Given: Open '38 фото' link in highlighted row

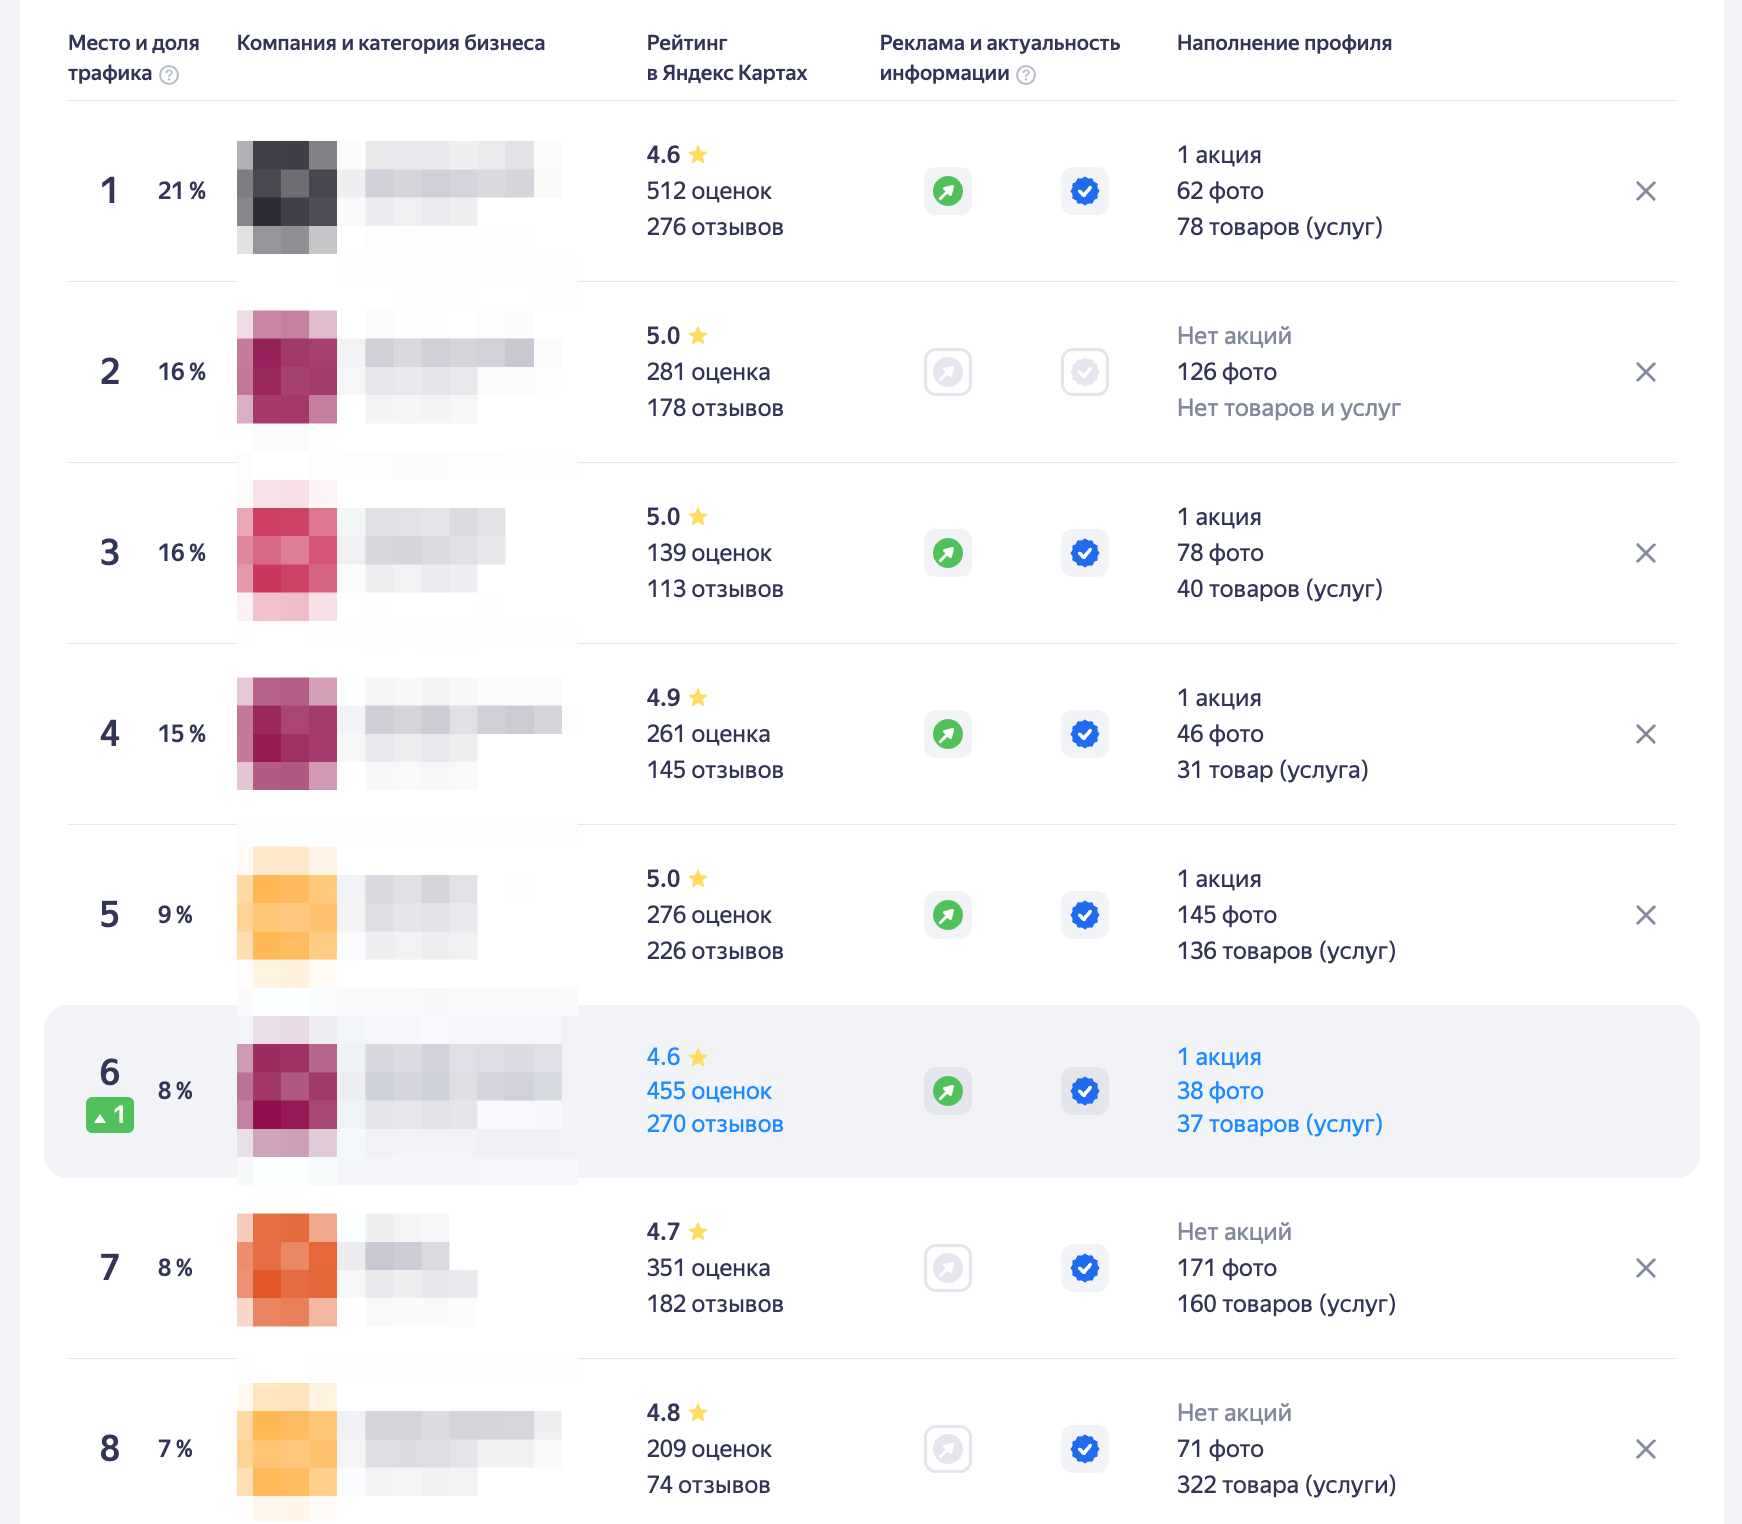Looking at the screenshot, I should point(1219,1091).
